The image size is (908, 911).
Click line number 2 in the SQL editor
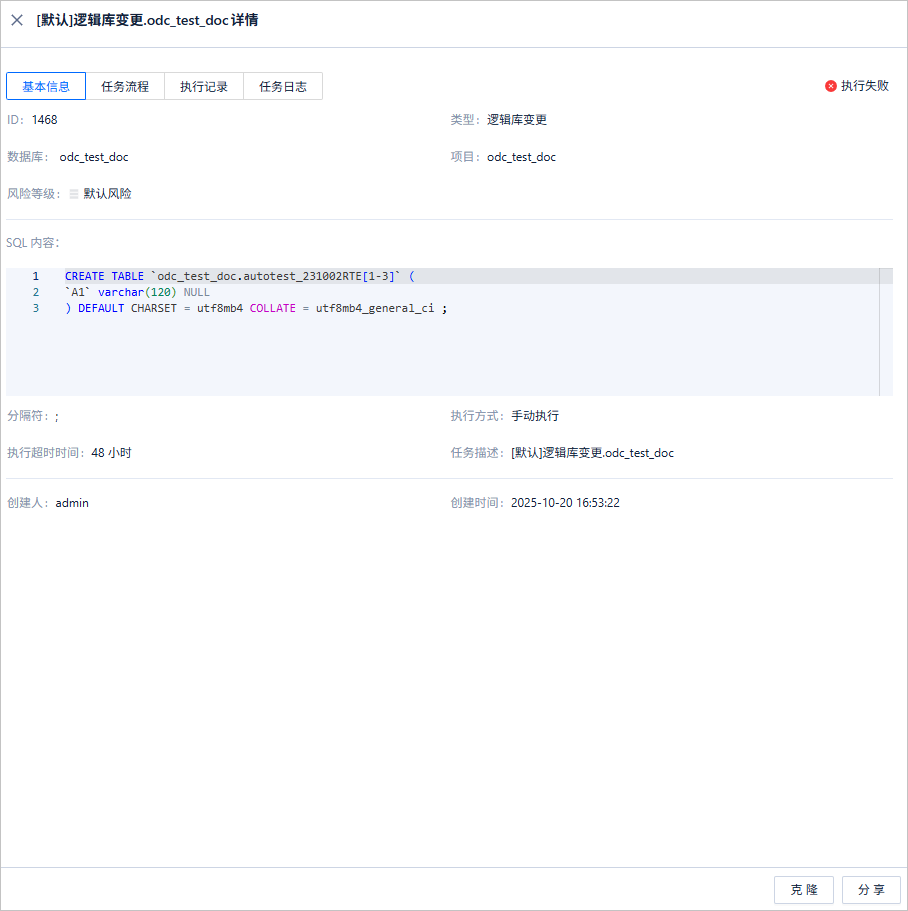pyautogui.click(x=36, y=292)
